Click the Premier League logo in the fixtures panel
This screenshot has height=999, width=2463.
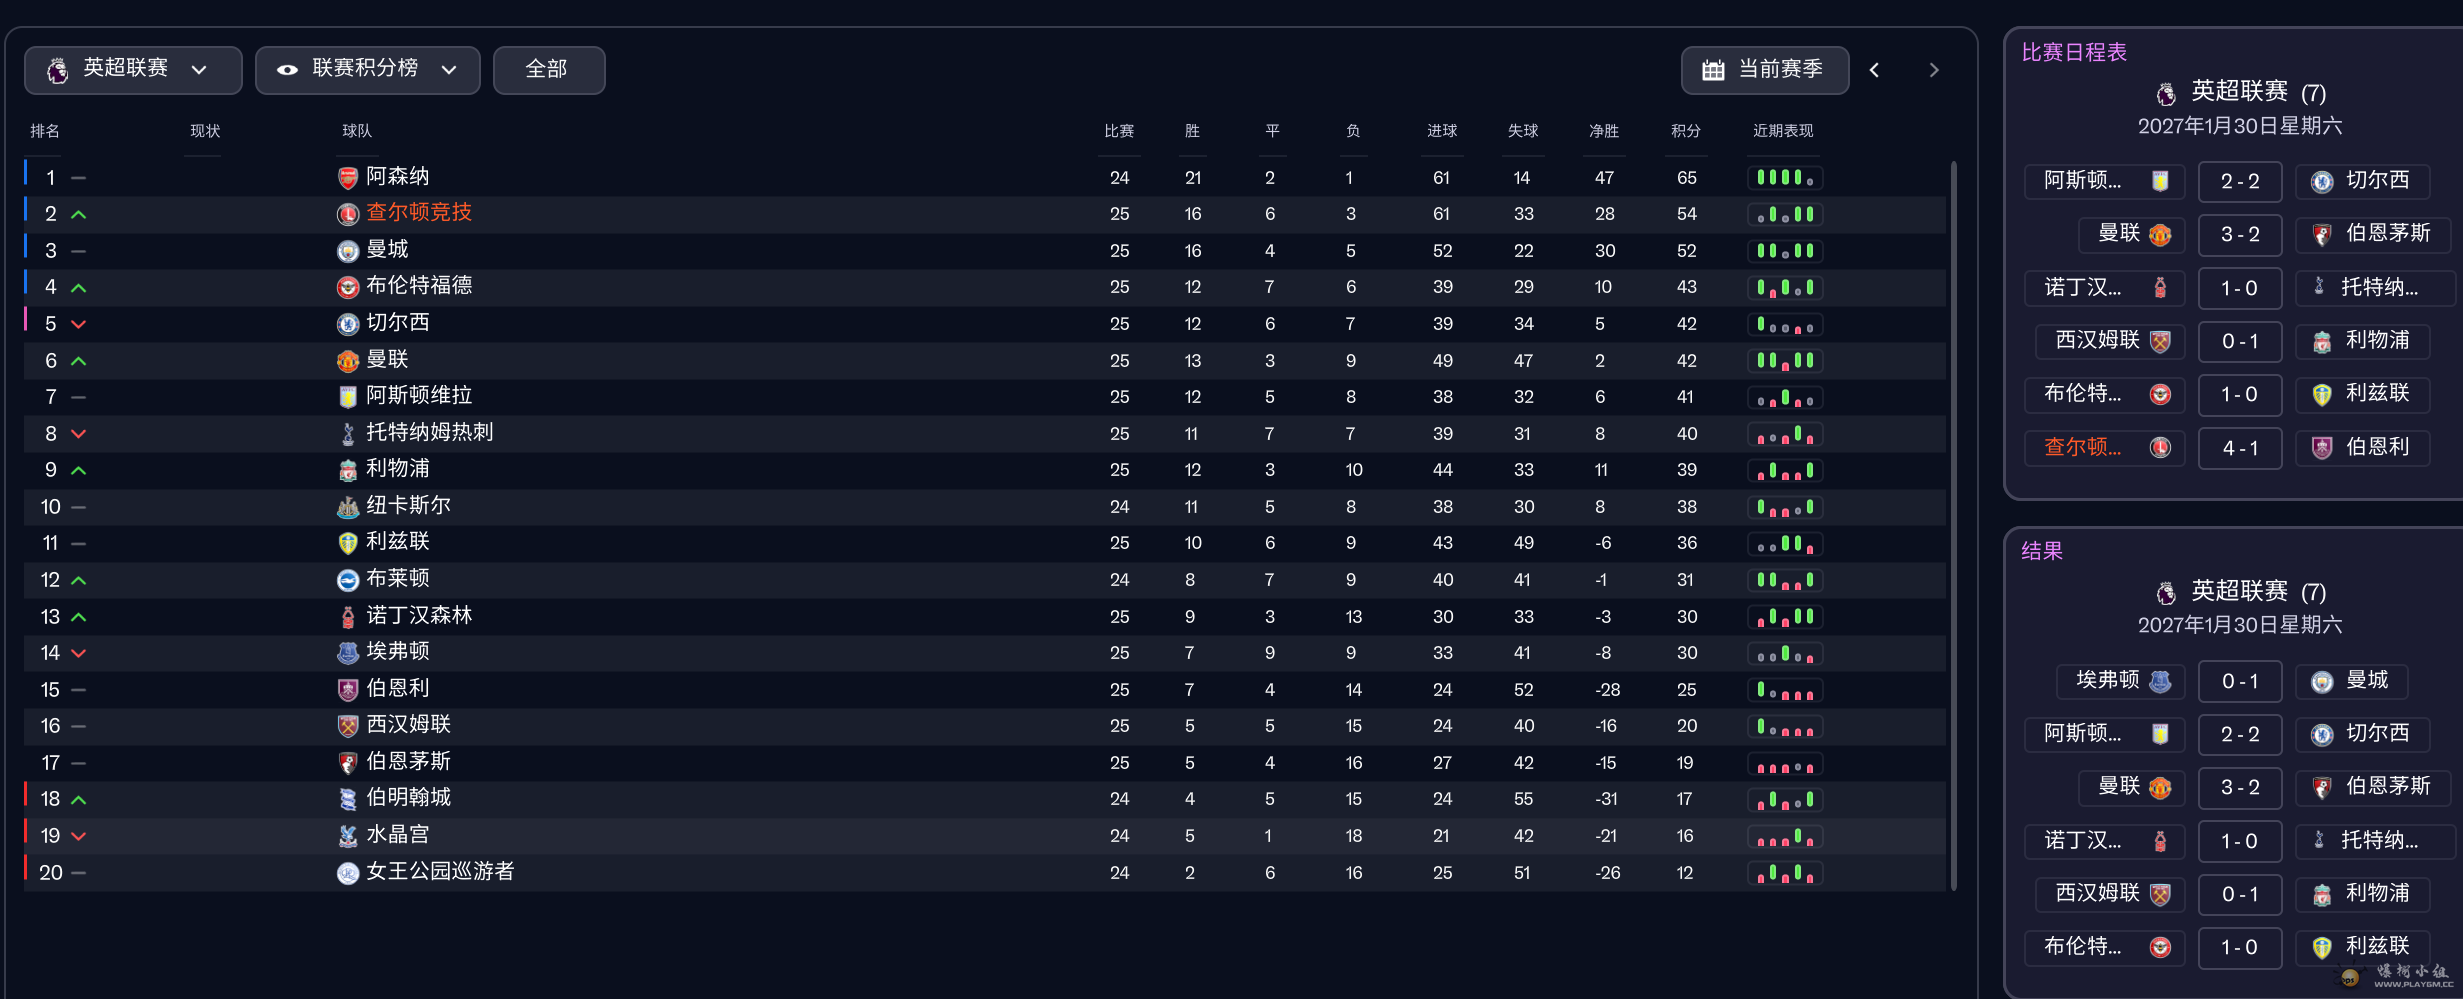click(x=2166, y=94)
